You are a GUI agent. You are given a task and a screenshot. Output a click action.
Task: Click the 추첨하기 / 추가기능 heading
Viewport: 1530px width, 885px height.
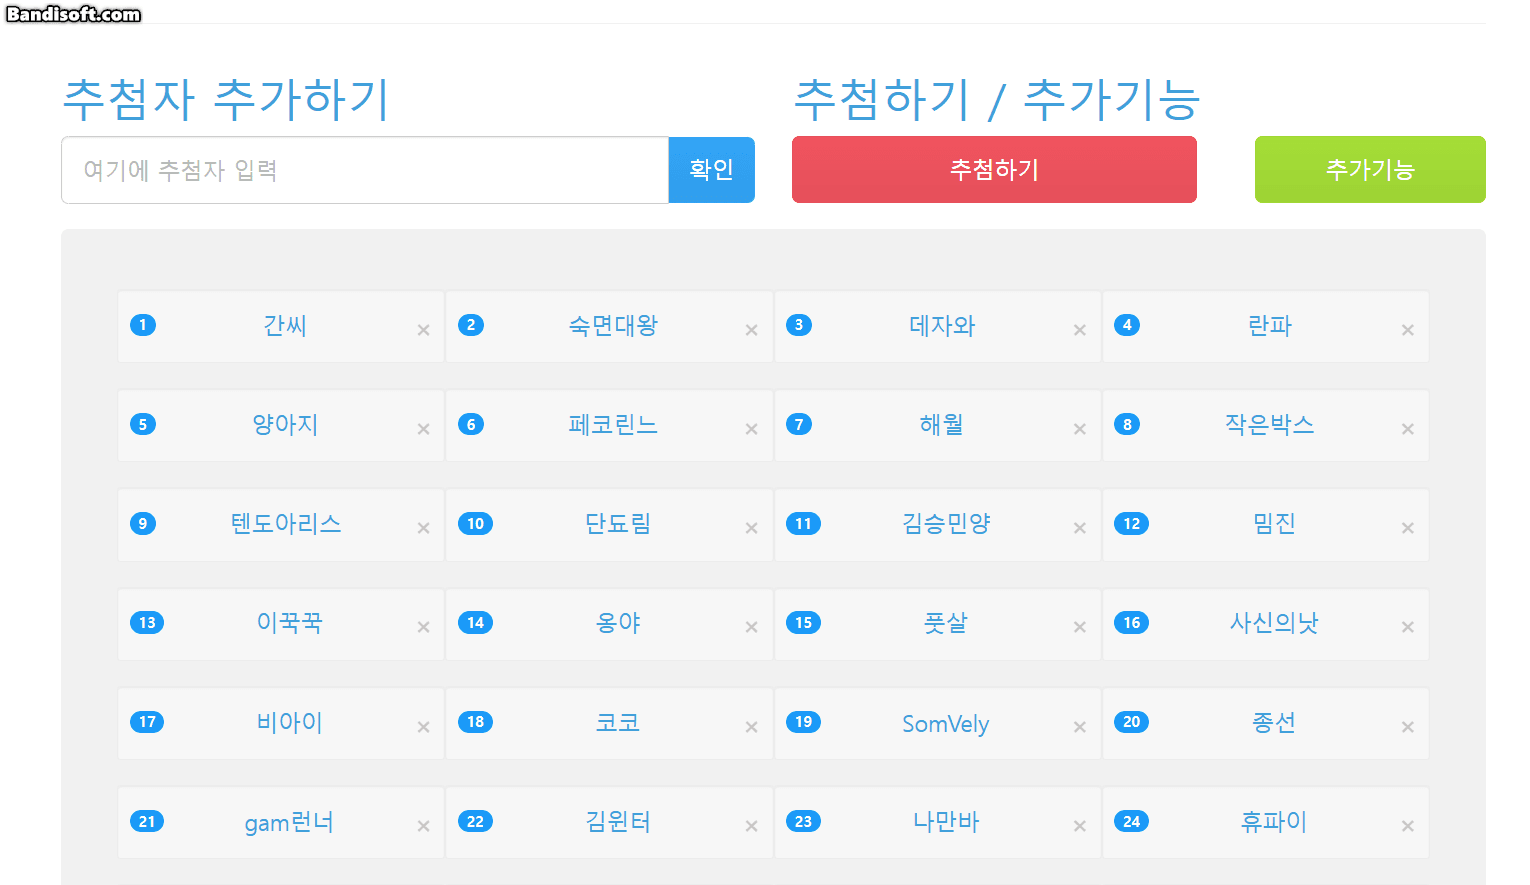coord(997,99)
